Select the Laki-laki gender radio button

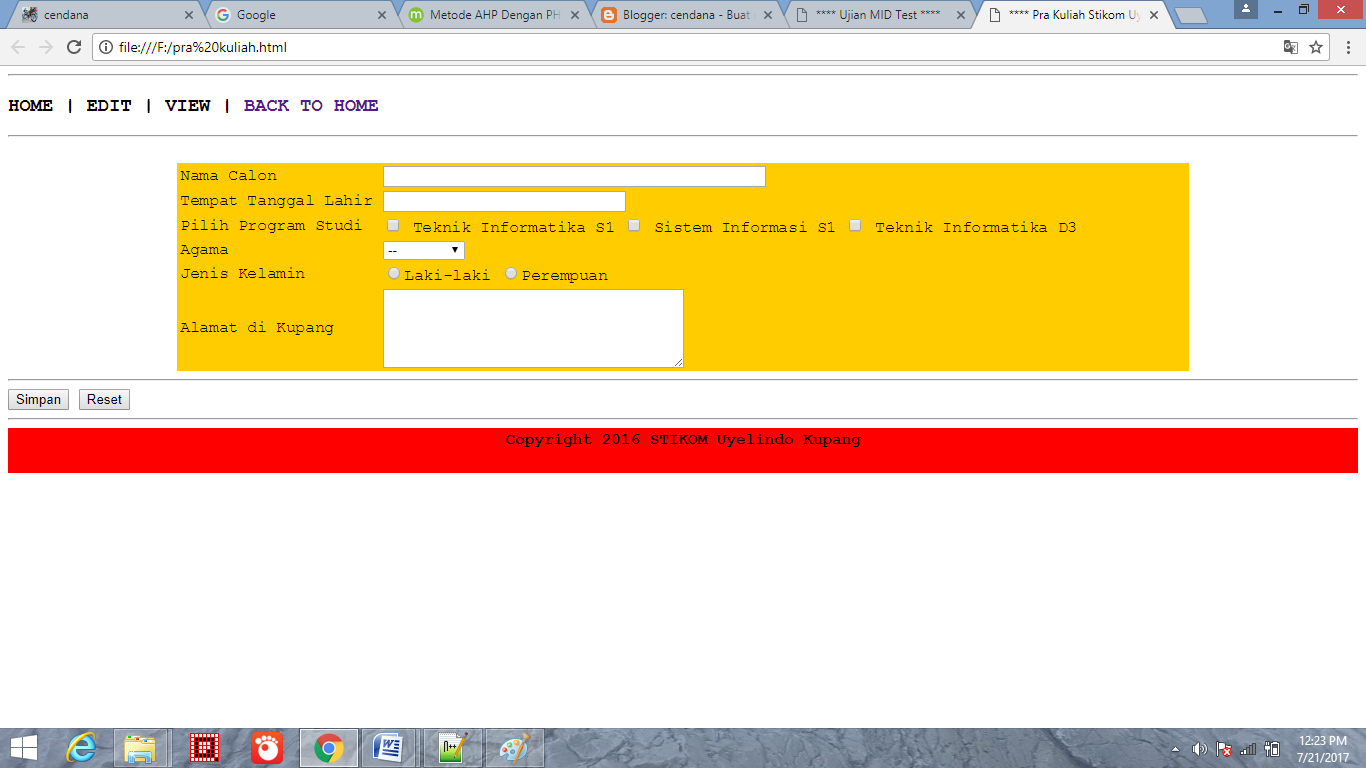(393, 272)
